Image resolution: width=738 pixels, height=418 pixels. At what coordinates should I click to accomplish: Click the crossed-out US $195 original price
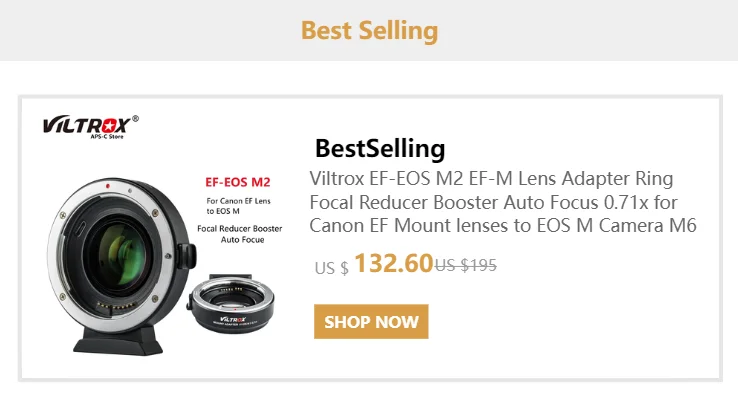pos(465,266)
